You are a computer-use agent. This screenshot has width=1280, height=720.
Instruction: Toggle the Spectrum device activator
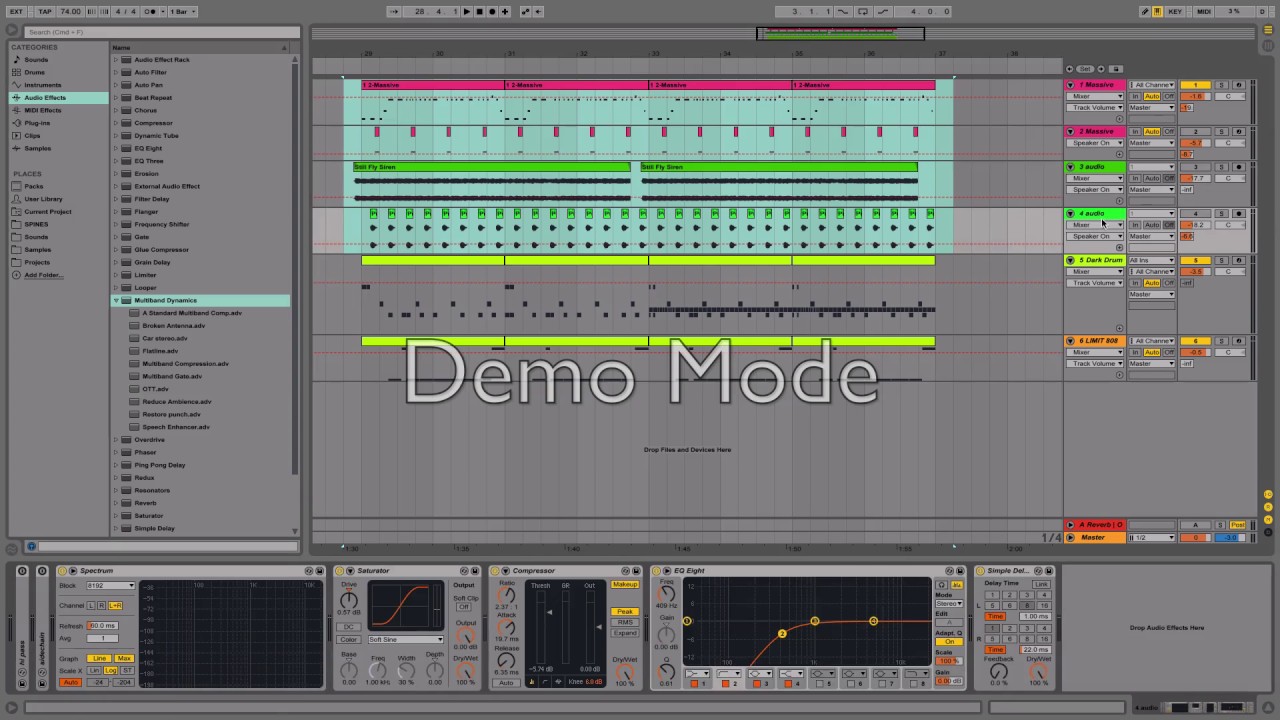point(62,571)
